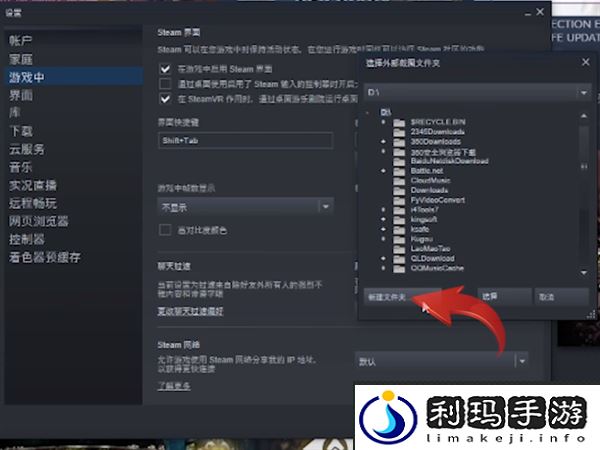Open the 了解更多 link
Image resolution: width=600 pixels, height=450 pixels.
point(174,386)
